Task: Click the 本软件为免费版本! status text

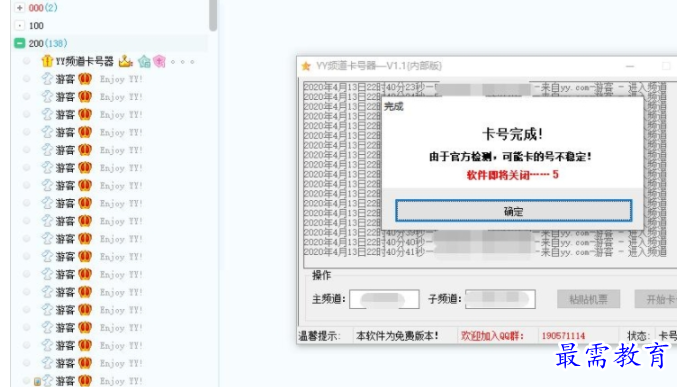Action: point(397,336)
